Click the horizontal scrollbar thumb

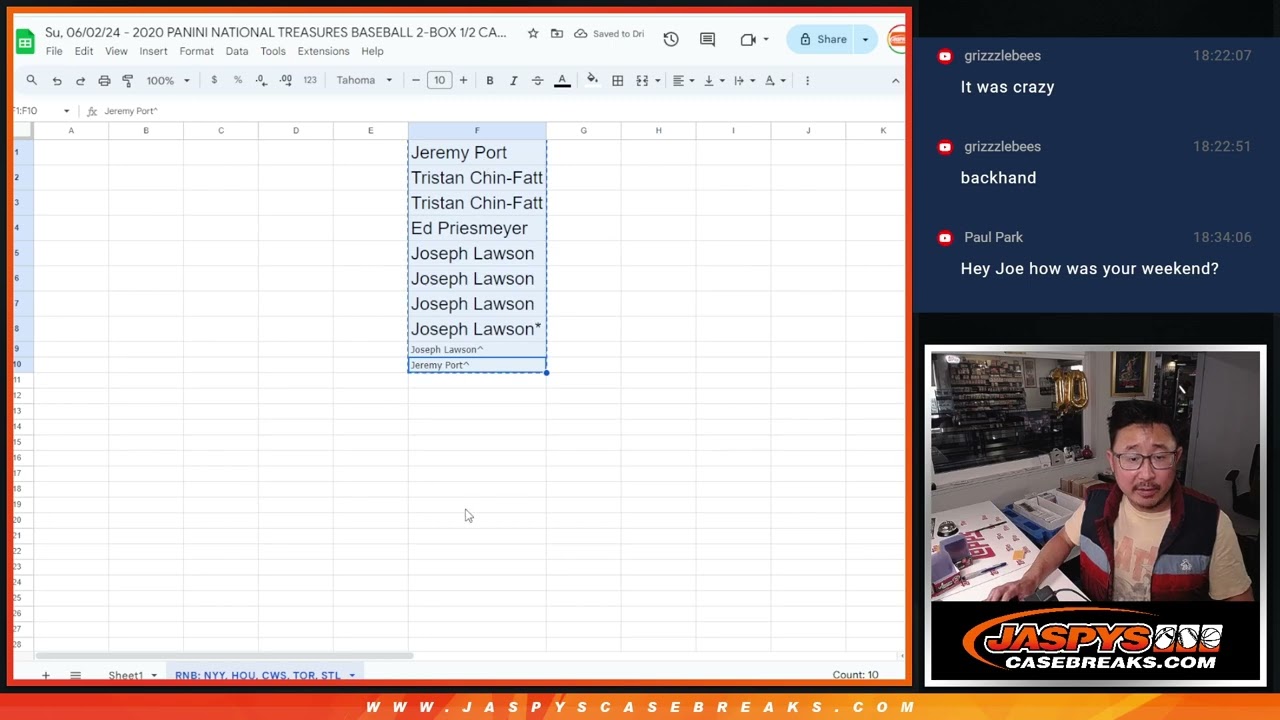[x=224, y=656]
